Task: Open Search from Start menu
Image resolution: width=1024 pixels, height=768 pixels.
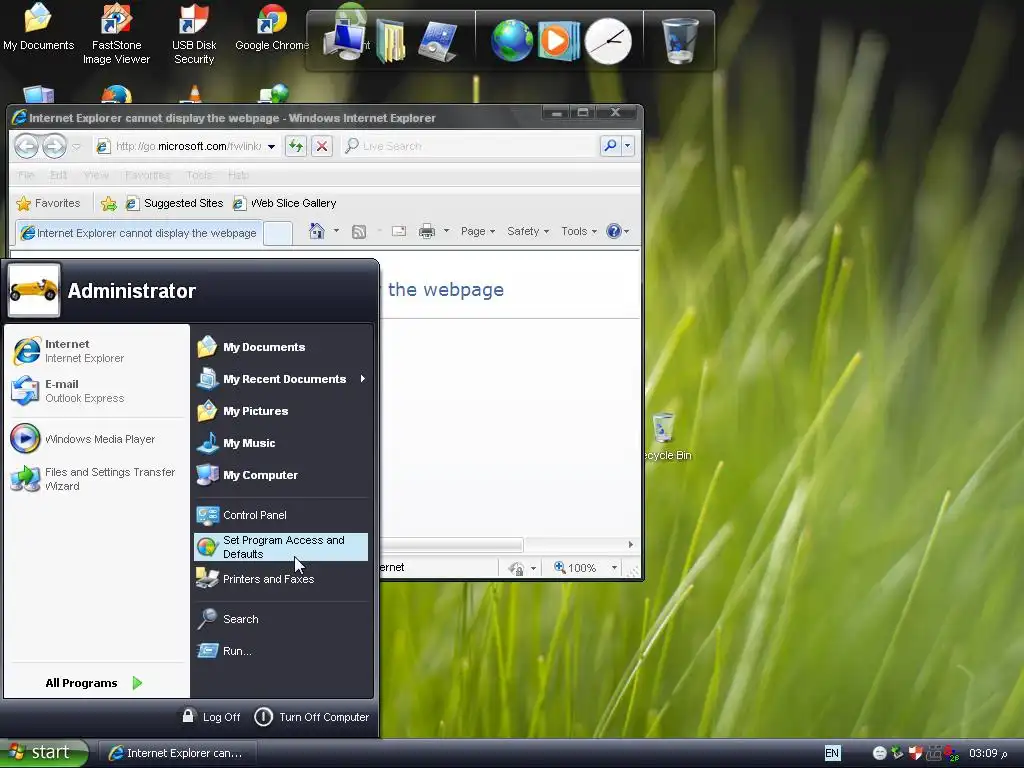Action: coord(281,618)
